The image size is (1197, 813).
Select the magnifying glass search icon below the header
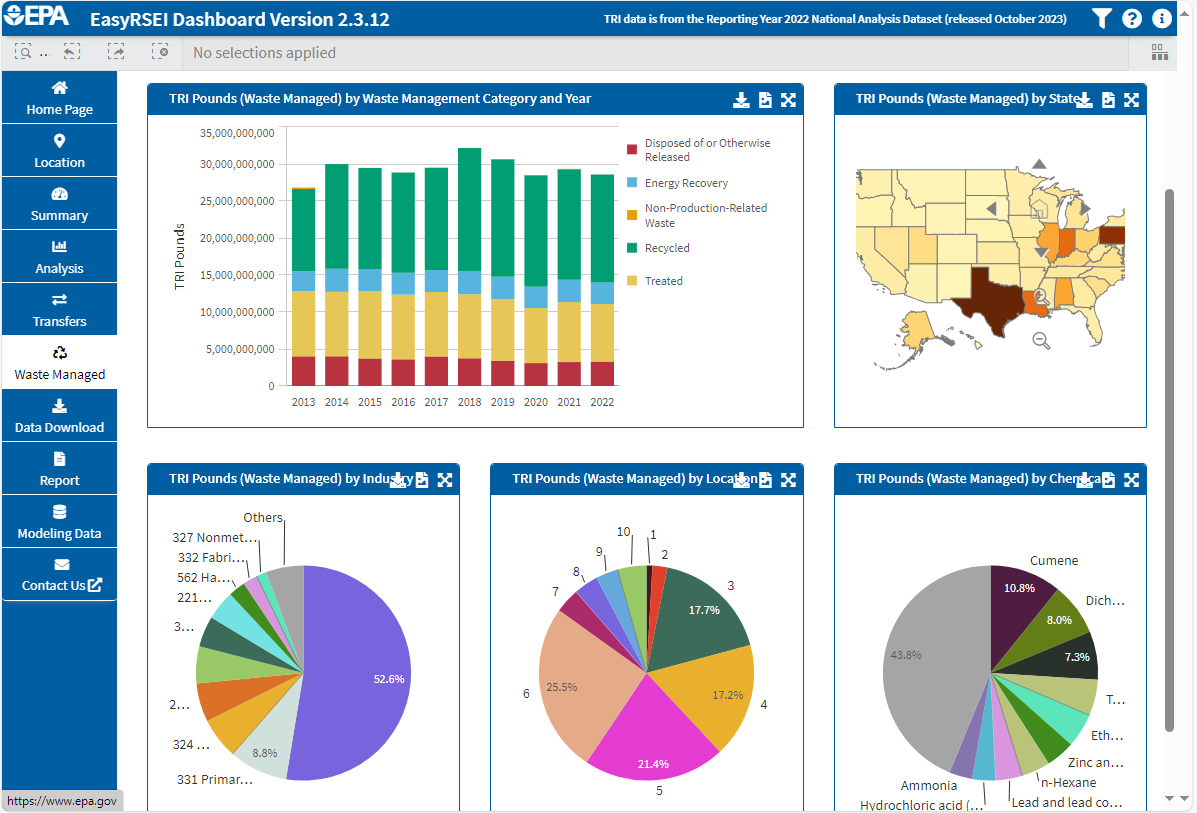click(24, 51)
